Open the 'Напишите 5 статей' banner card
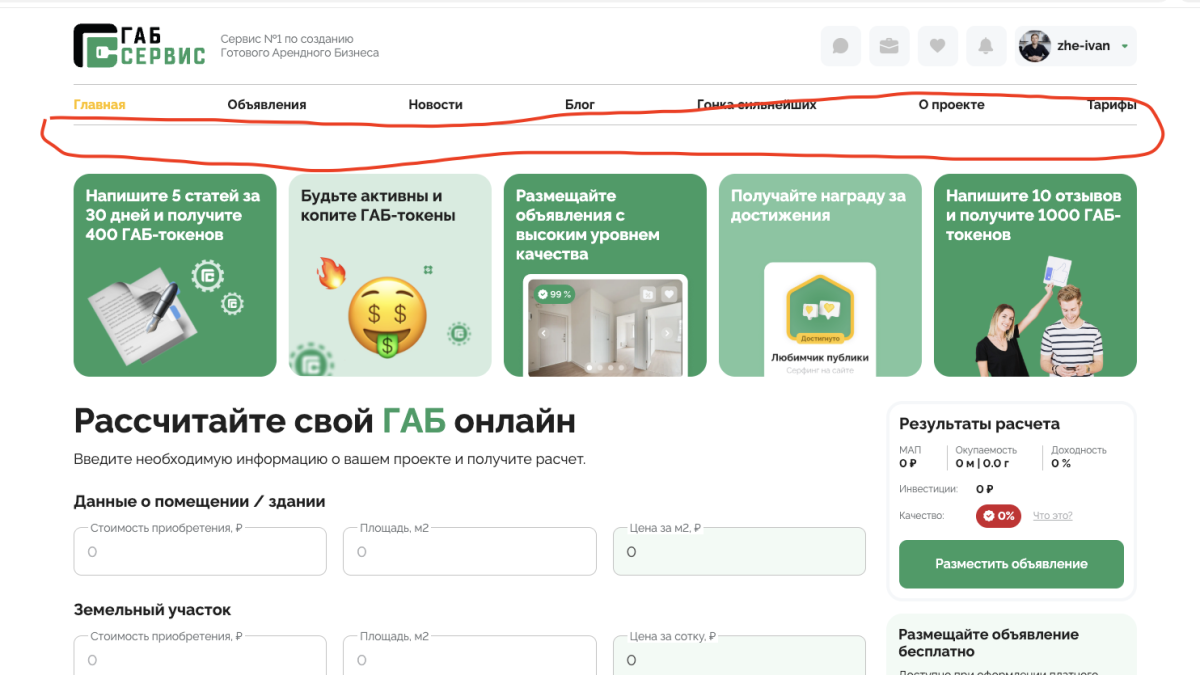 175,275
